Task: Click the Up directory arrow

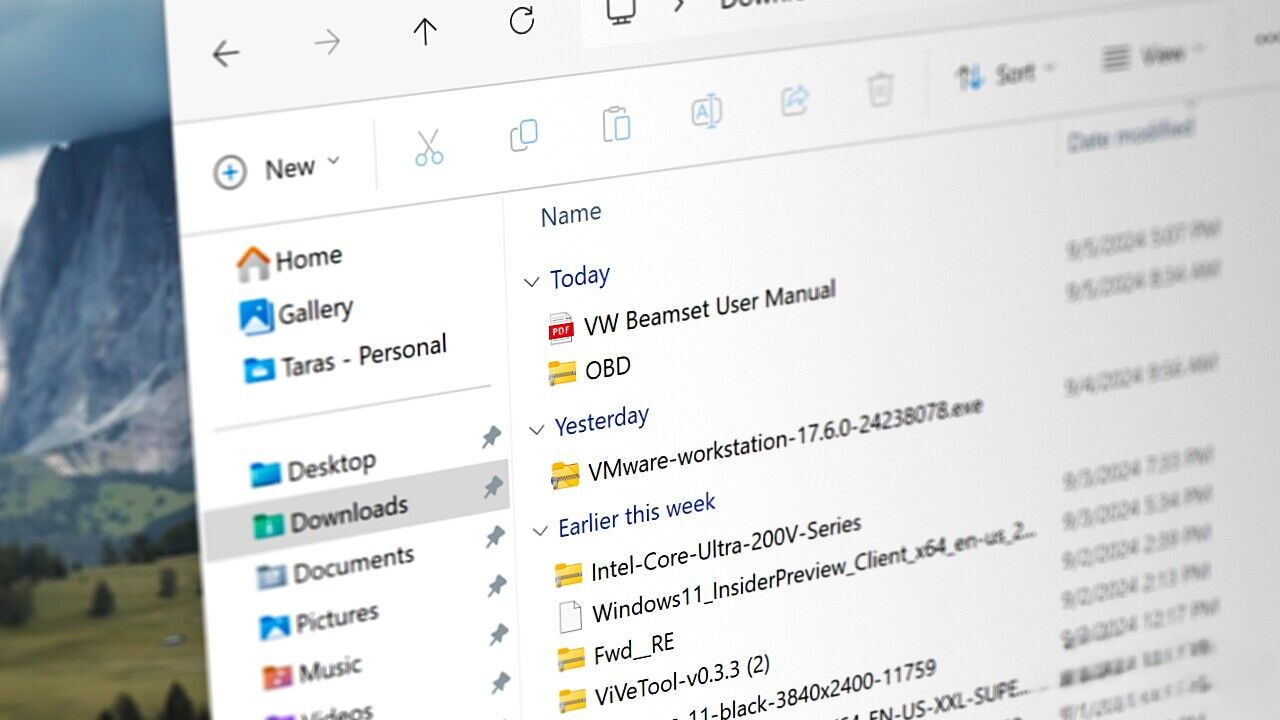Action: pyautogui.click(x=425, y=32)
